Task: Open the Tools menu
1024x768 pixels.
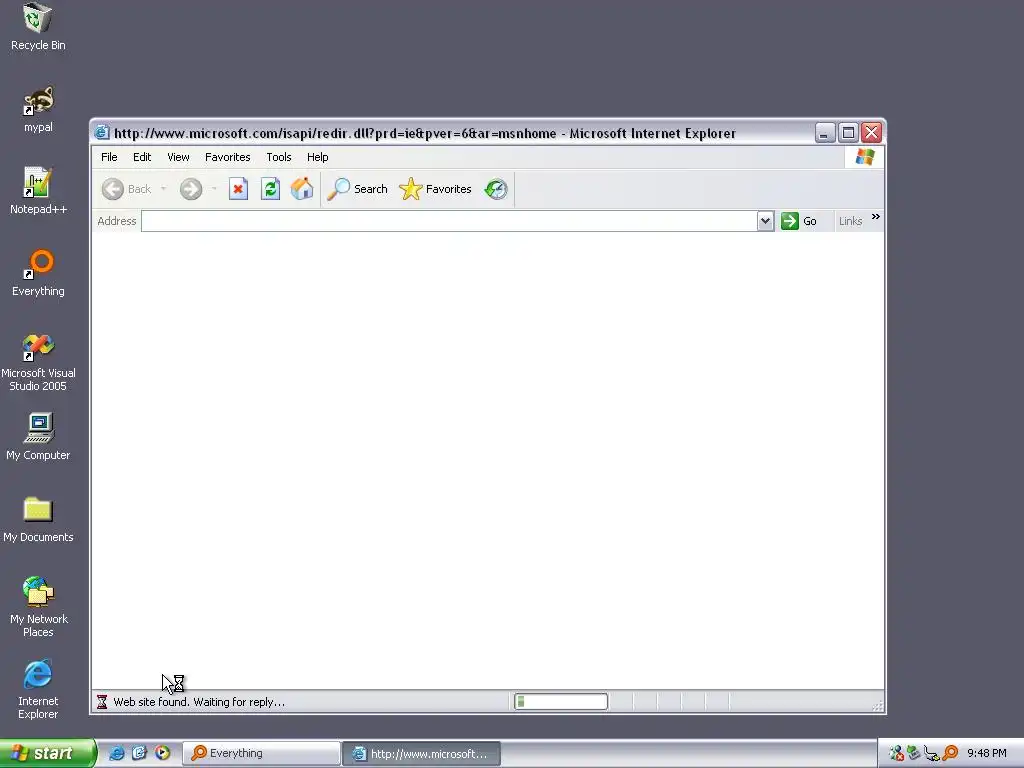Action: (x=279, y=157)
